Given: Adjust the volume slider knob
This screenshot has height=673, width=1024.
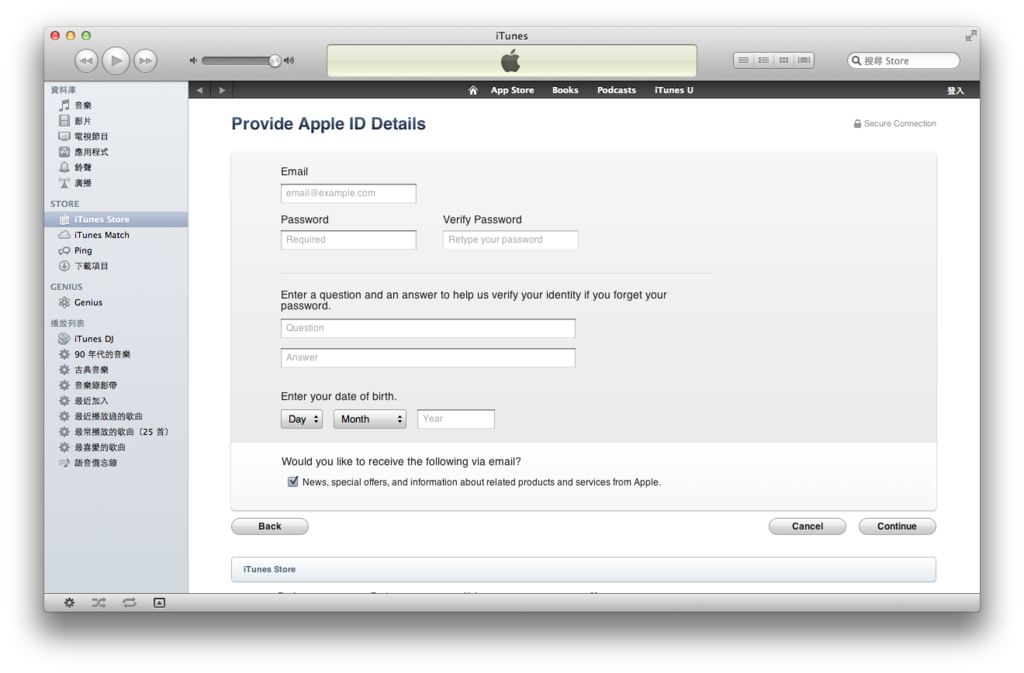Looking at the screenshot, I should (x=275, y=61).
